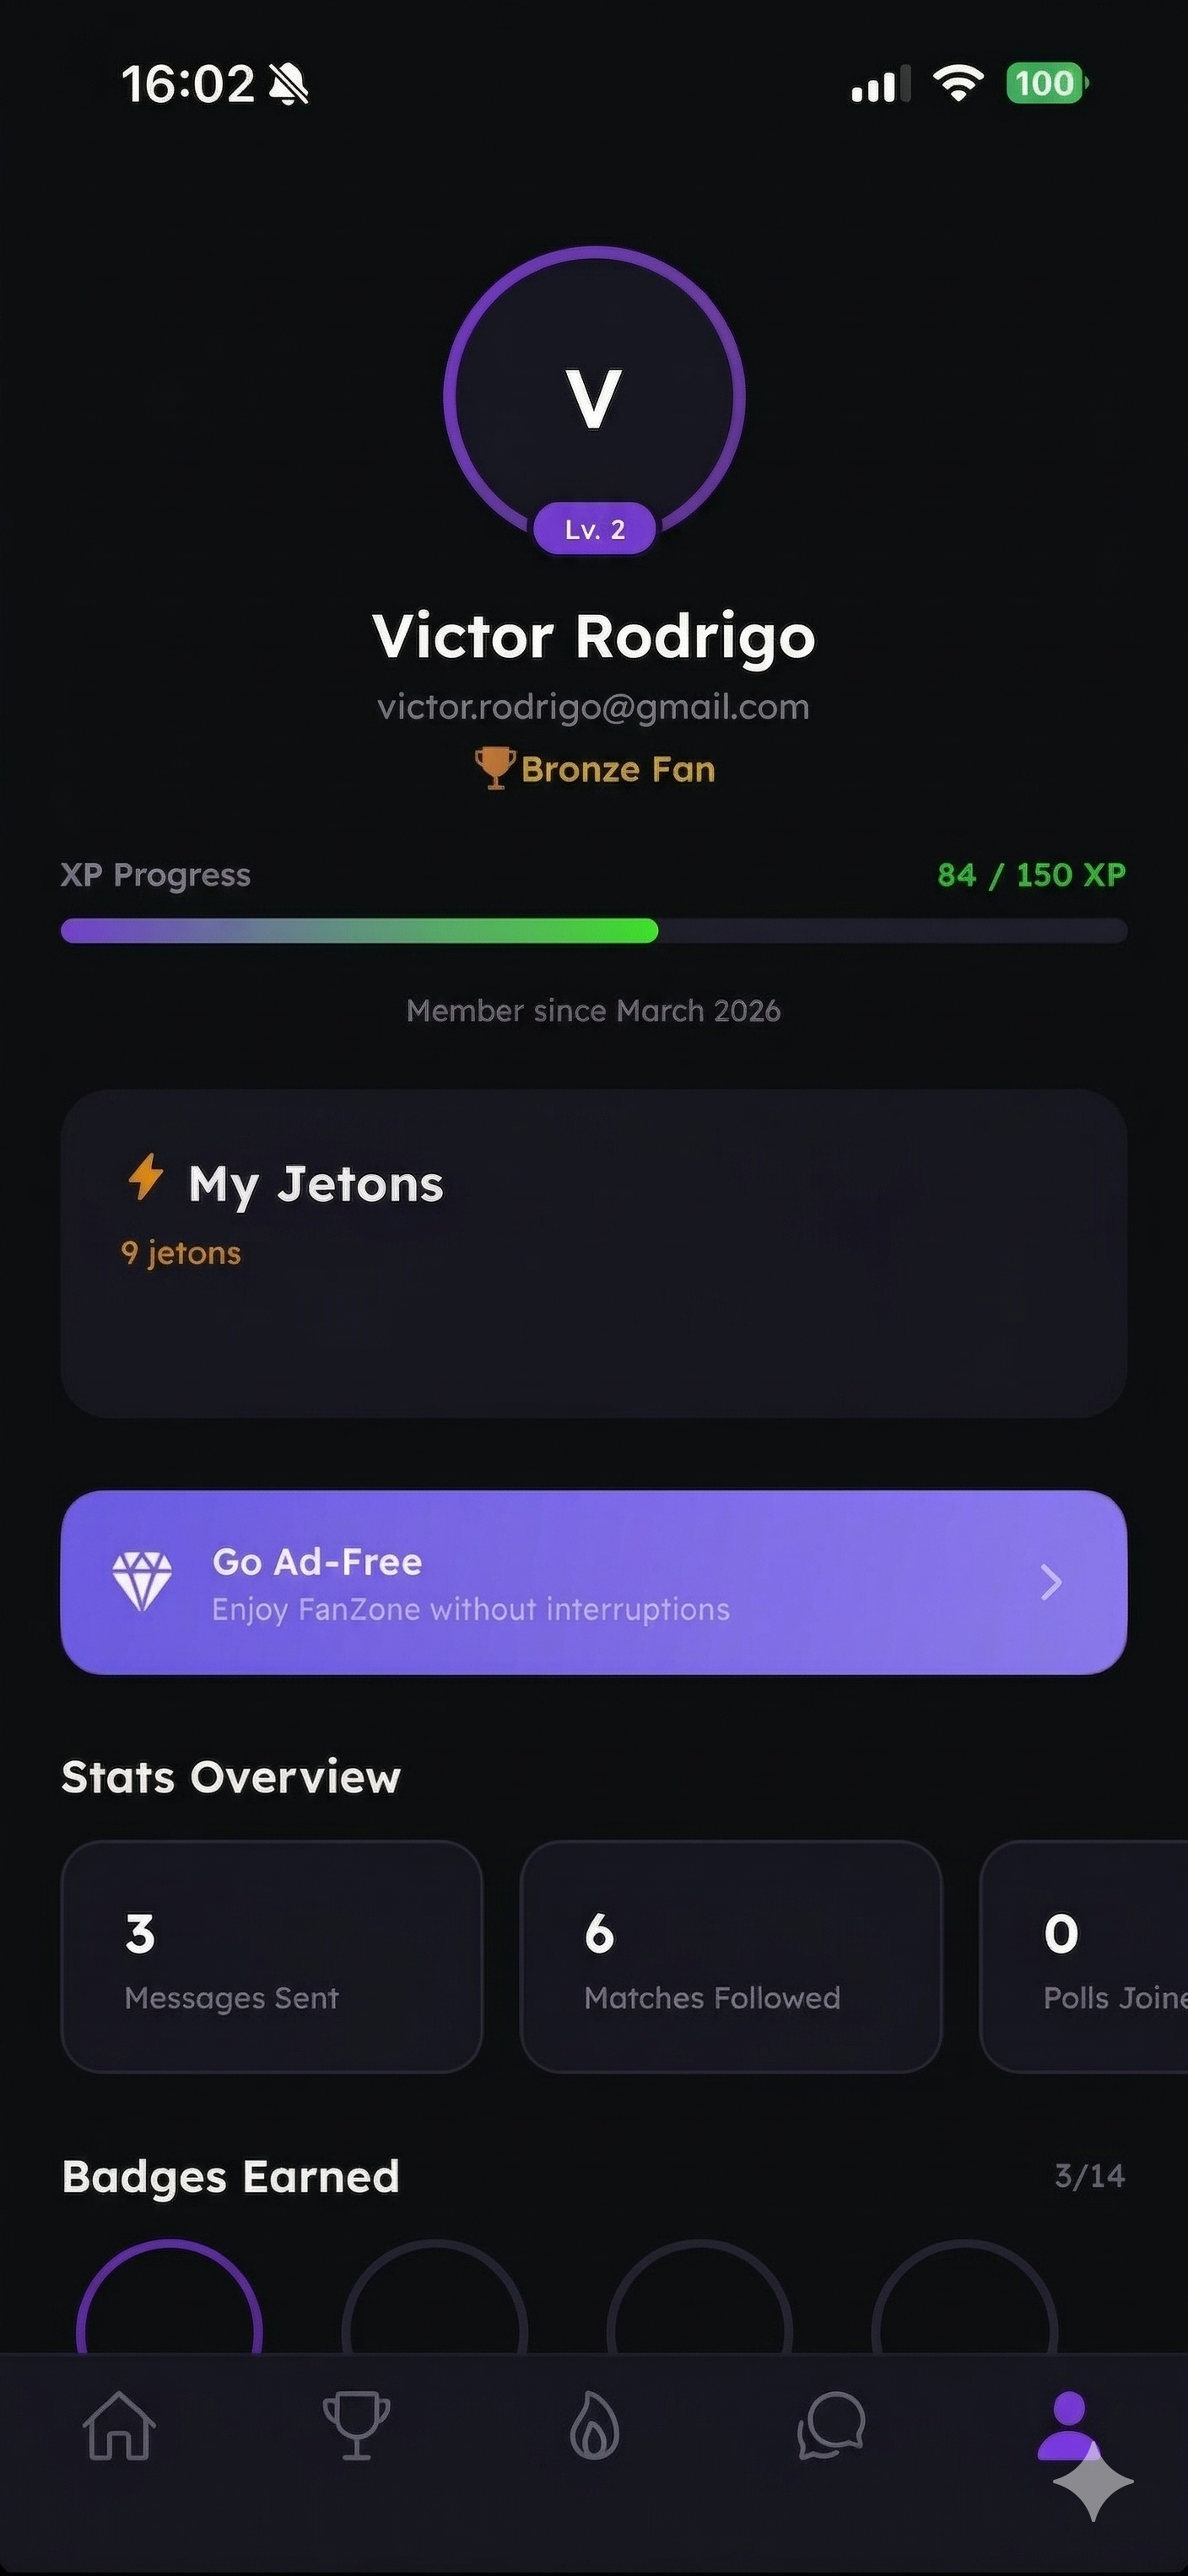Open the Home tab icon

(120, 2426)
